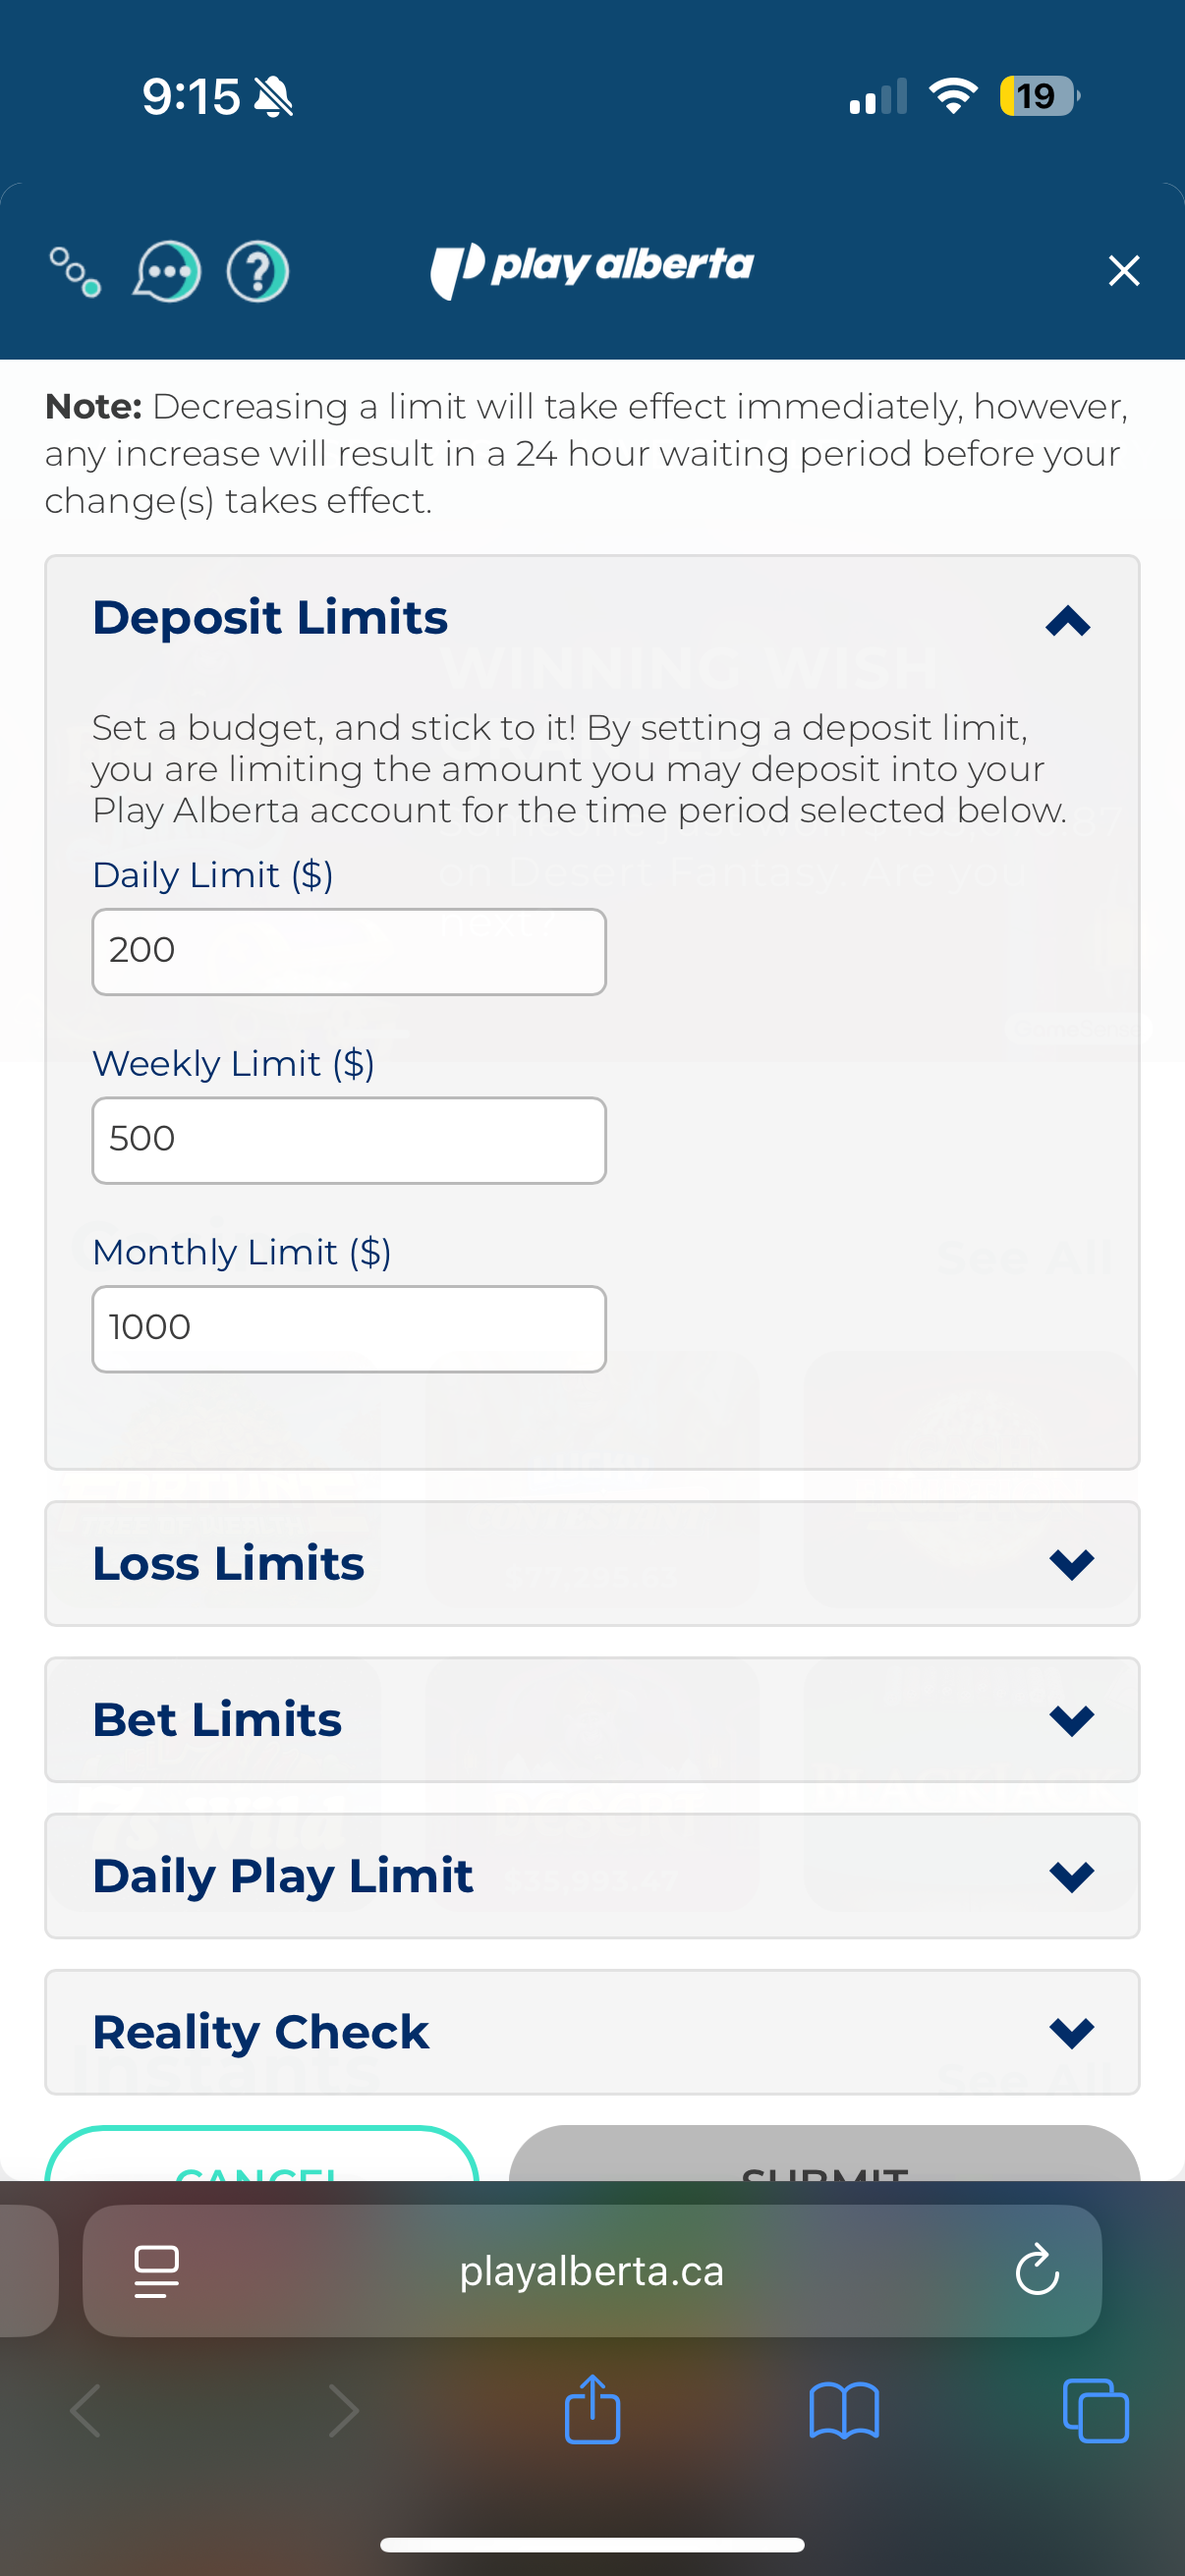Collapse the Deposit Limits section
Screen dimensions: 1185x2576
(1067, 621)
